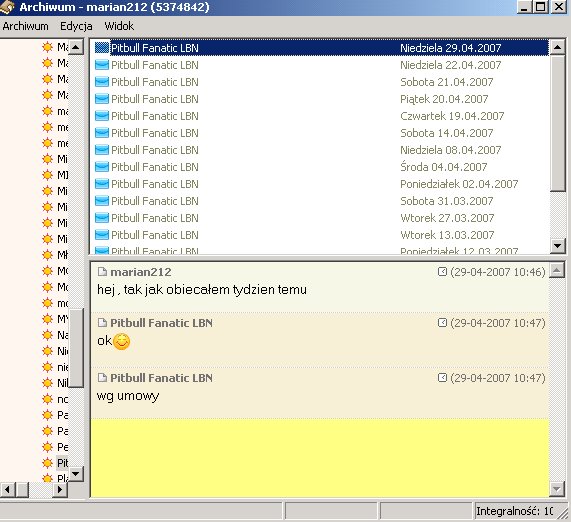
Task: Select conversation from Sobota 14.04.2007
Action: coord(321,133)
